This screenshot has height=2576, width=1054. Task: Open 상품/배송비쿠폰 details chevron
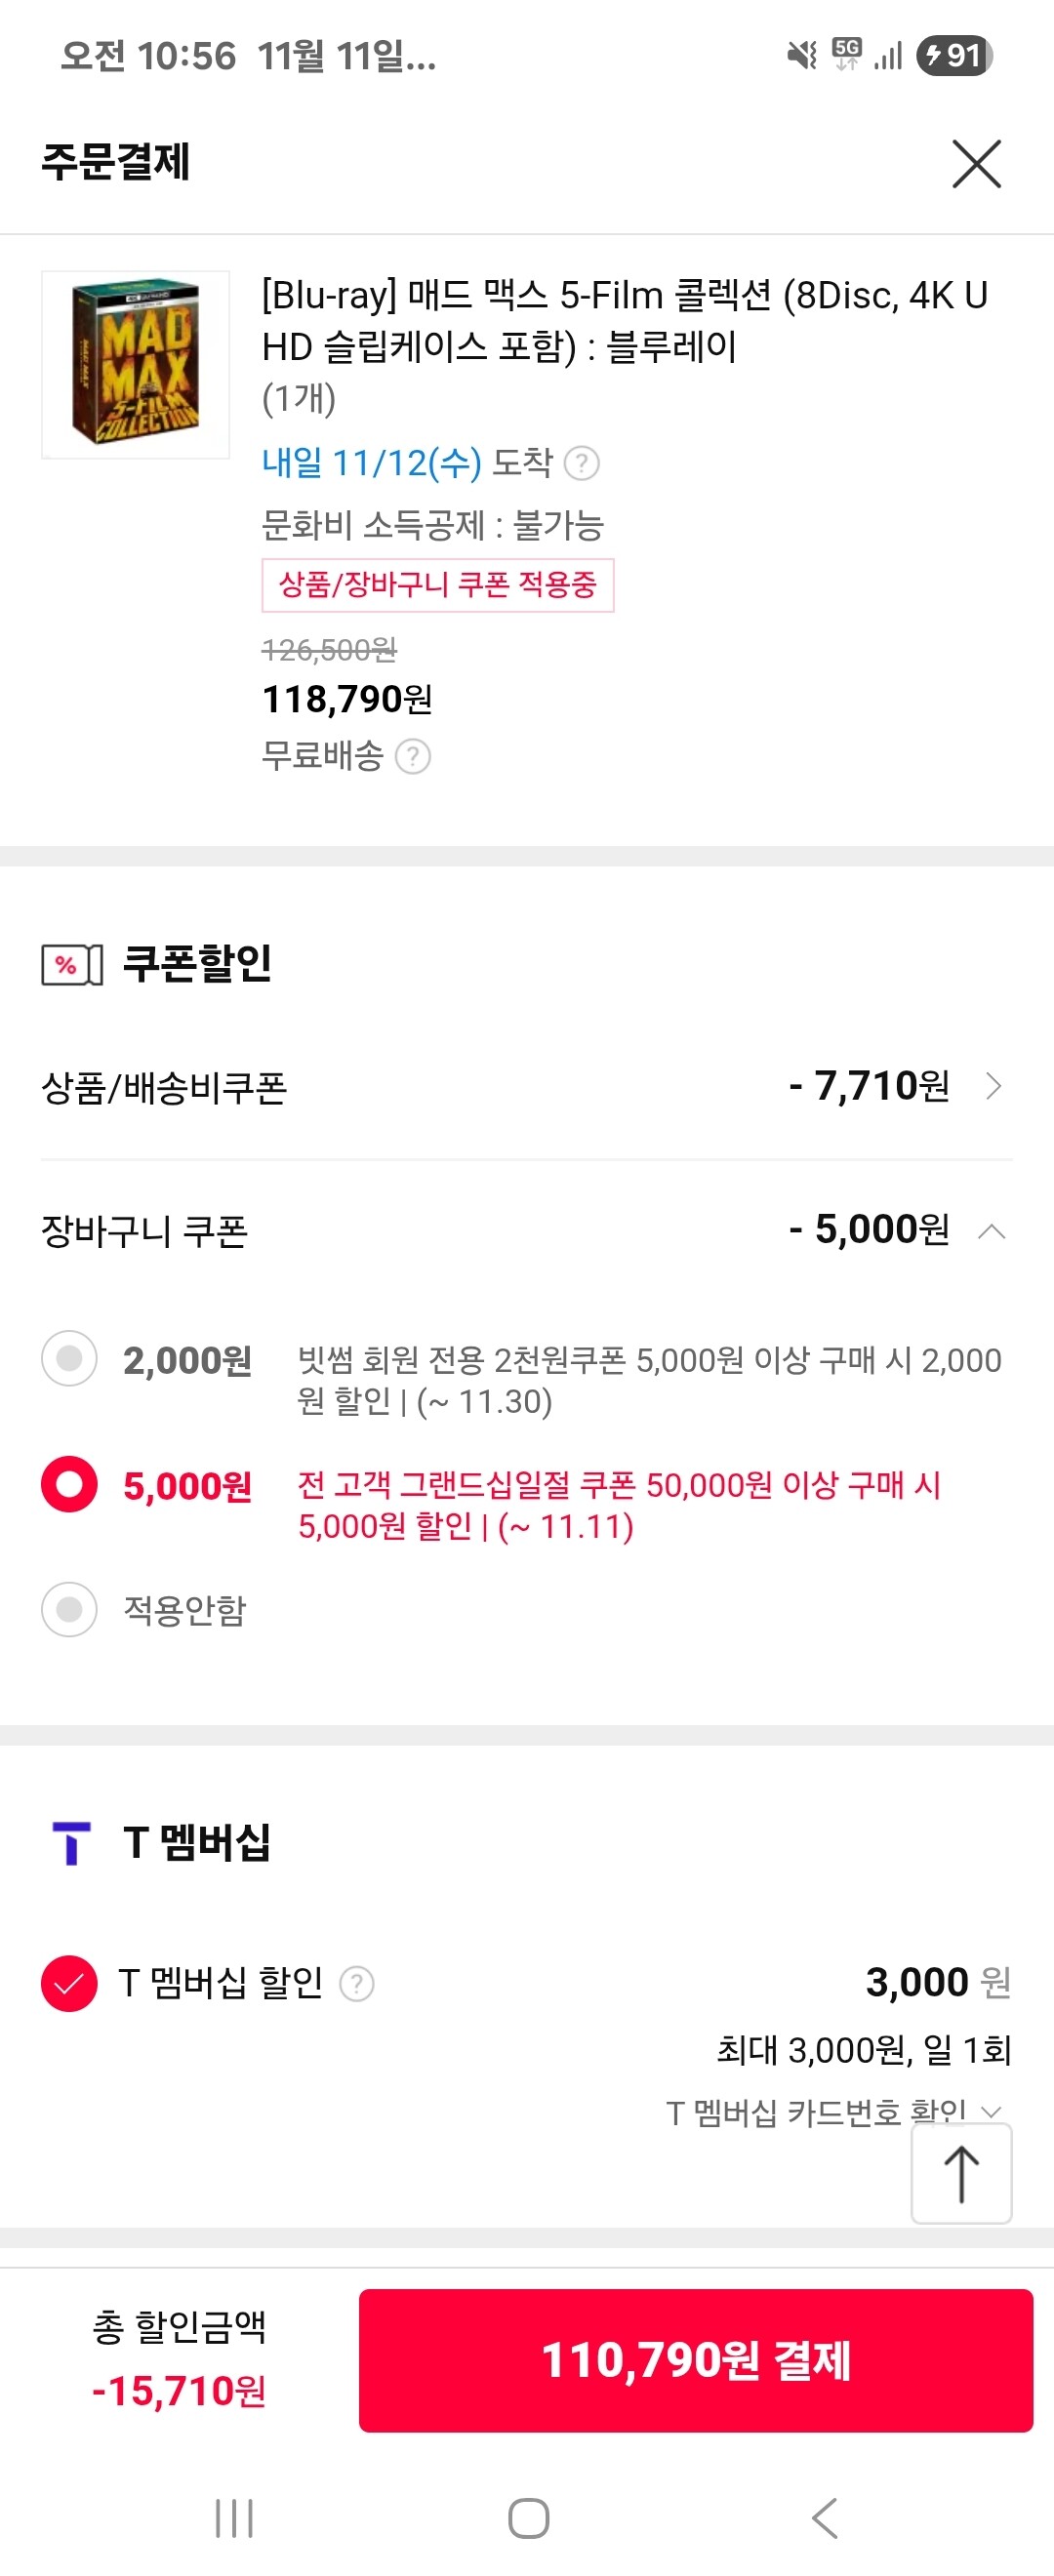(x=993, y=1086)
